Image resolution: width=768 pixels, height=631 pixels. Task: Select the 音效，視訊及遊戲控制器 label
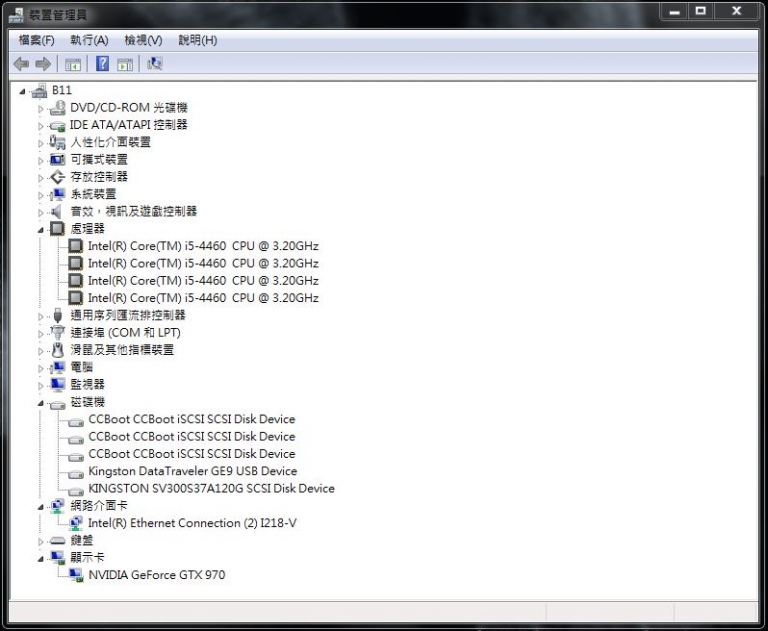pos(134,212)
